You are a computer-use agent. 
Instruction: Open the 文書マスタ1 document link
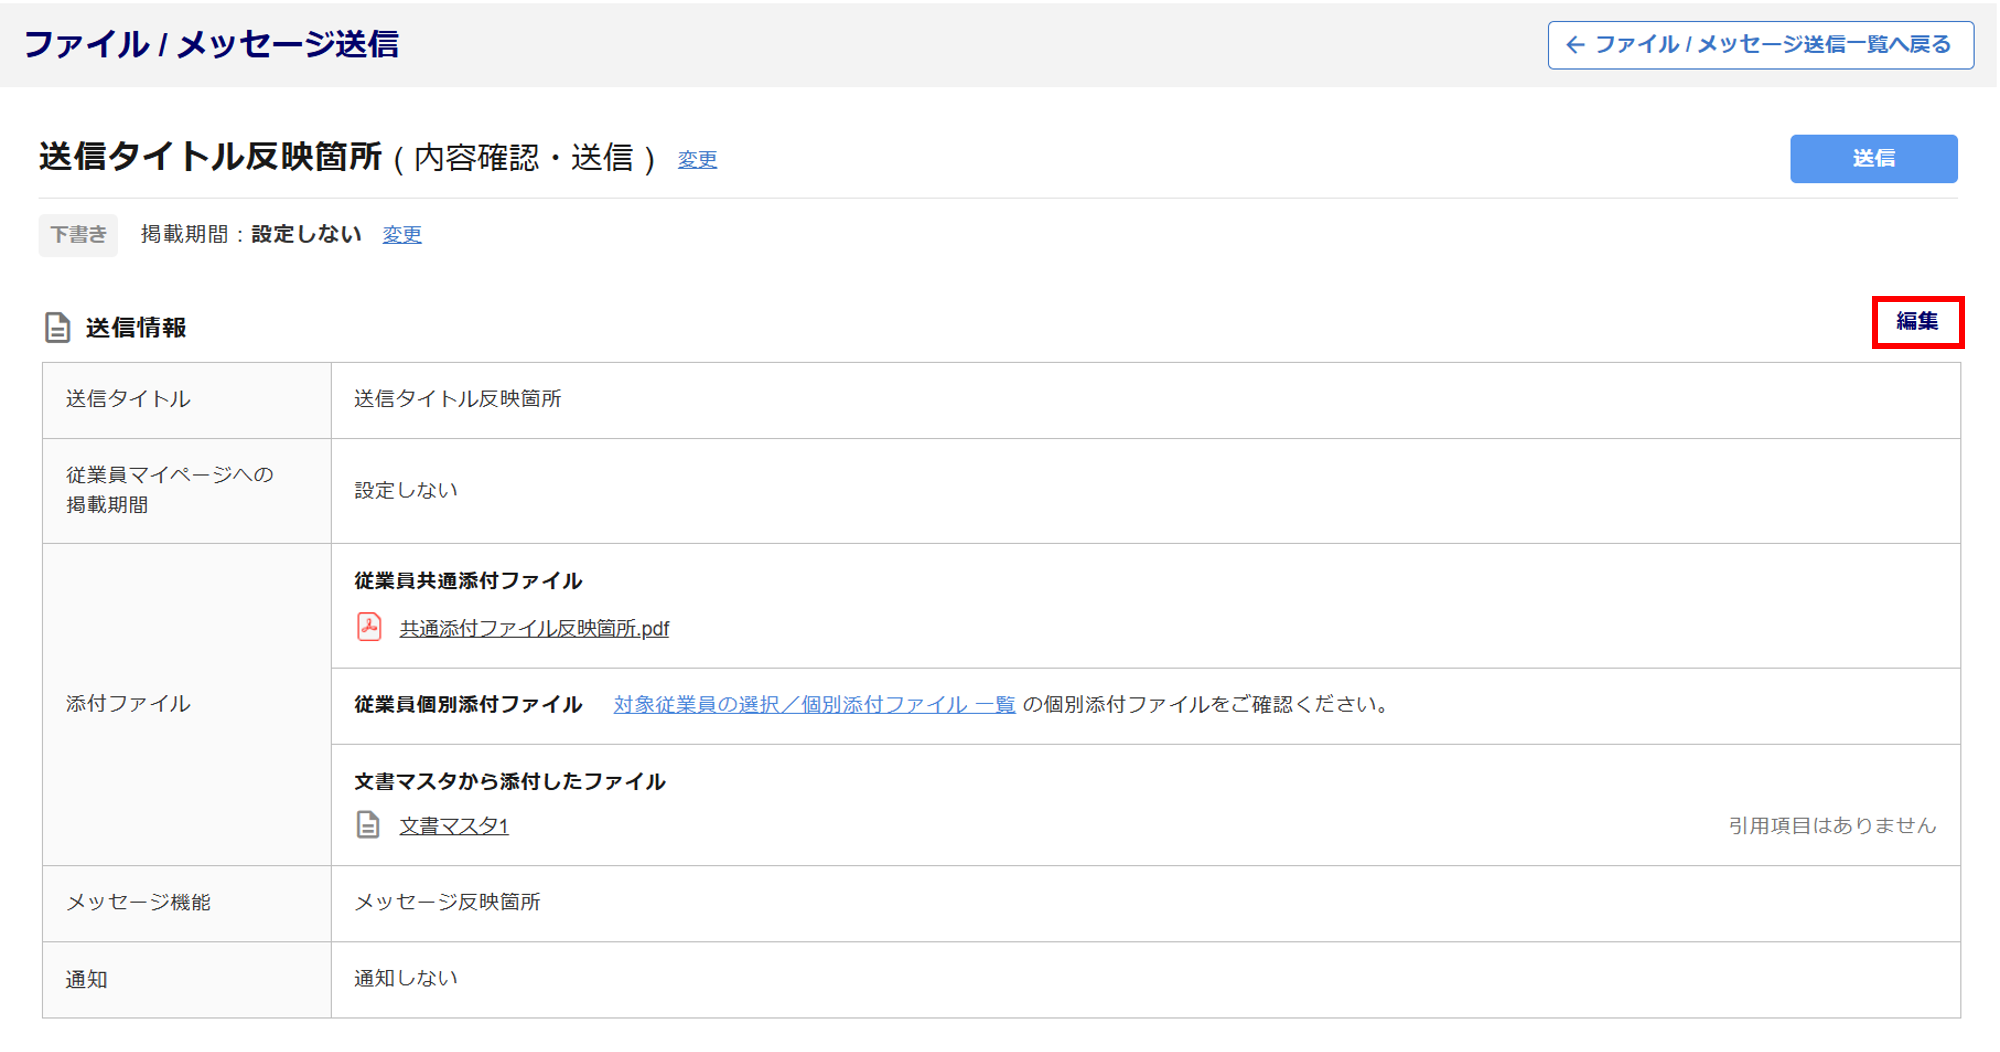[x=454, y=826]
